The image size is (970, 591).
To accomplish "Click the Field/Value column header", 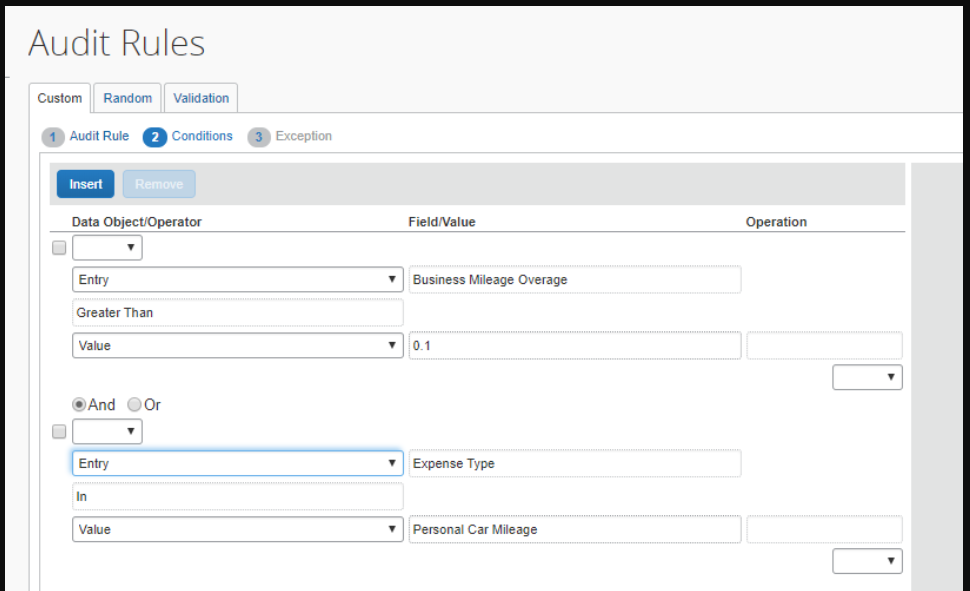I will (442, 222).
